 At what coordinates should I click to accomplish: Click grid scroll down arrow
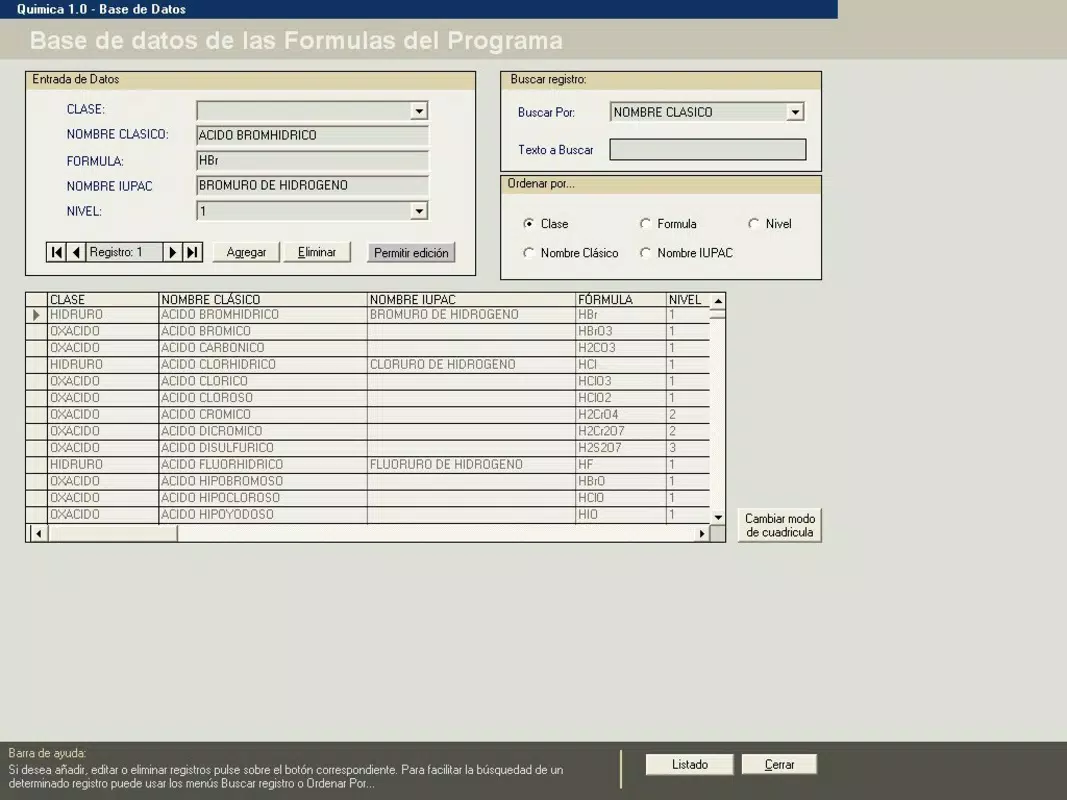(x=718, y=518)
